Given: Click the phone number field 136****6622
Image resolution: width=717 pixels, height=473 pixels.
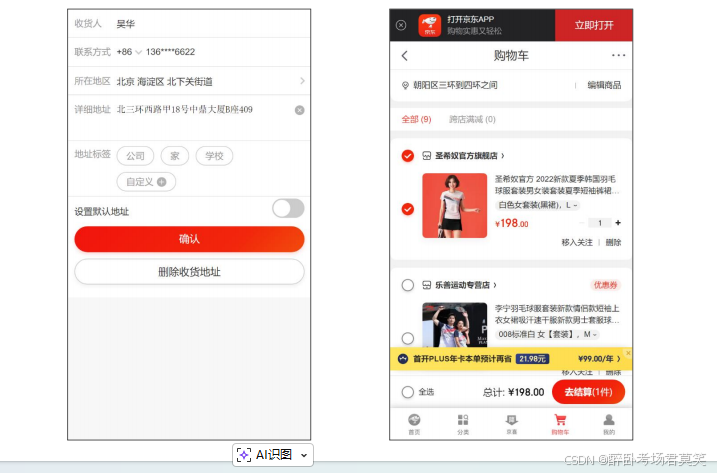Looking at the screenshot, I should pos(170,52).
